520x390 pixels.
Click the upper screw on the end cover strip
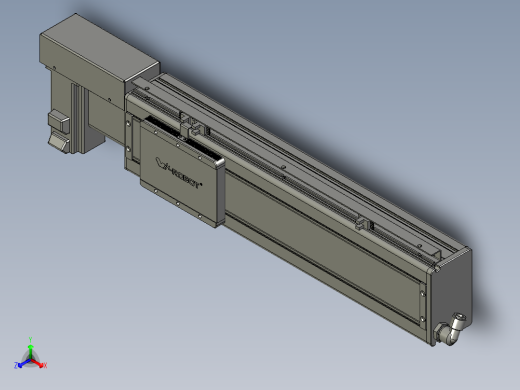coord(423,293)
